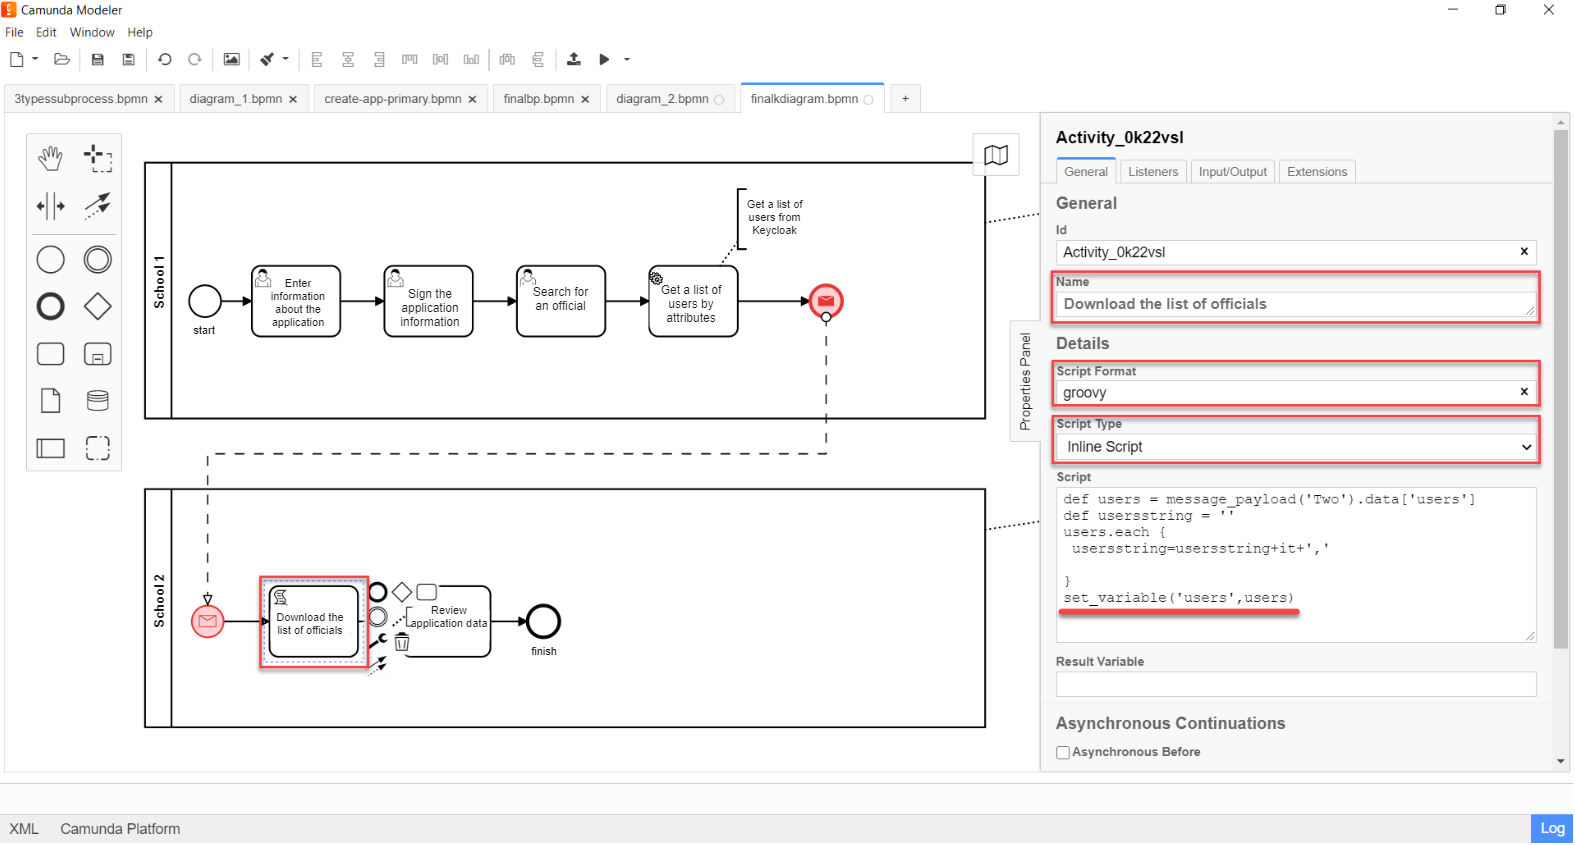Delete selected task with trash icon
1575x845 pixels.
402,643
